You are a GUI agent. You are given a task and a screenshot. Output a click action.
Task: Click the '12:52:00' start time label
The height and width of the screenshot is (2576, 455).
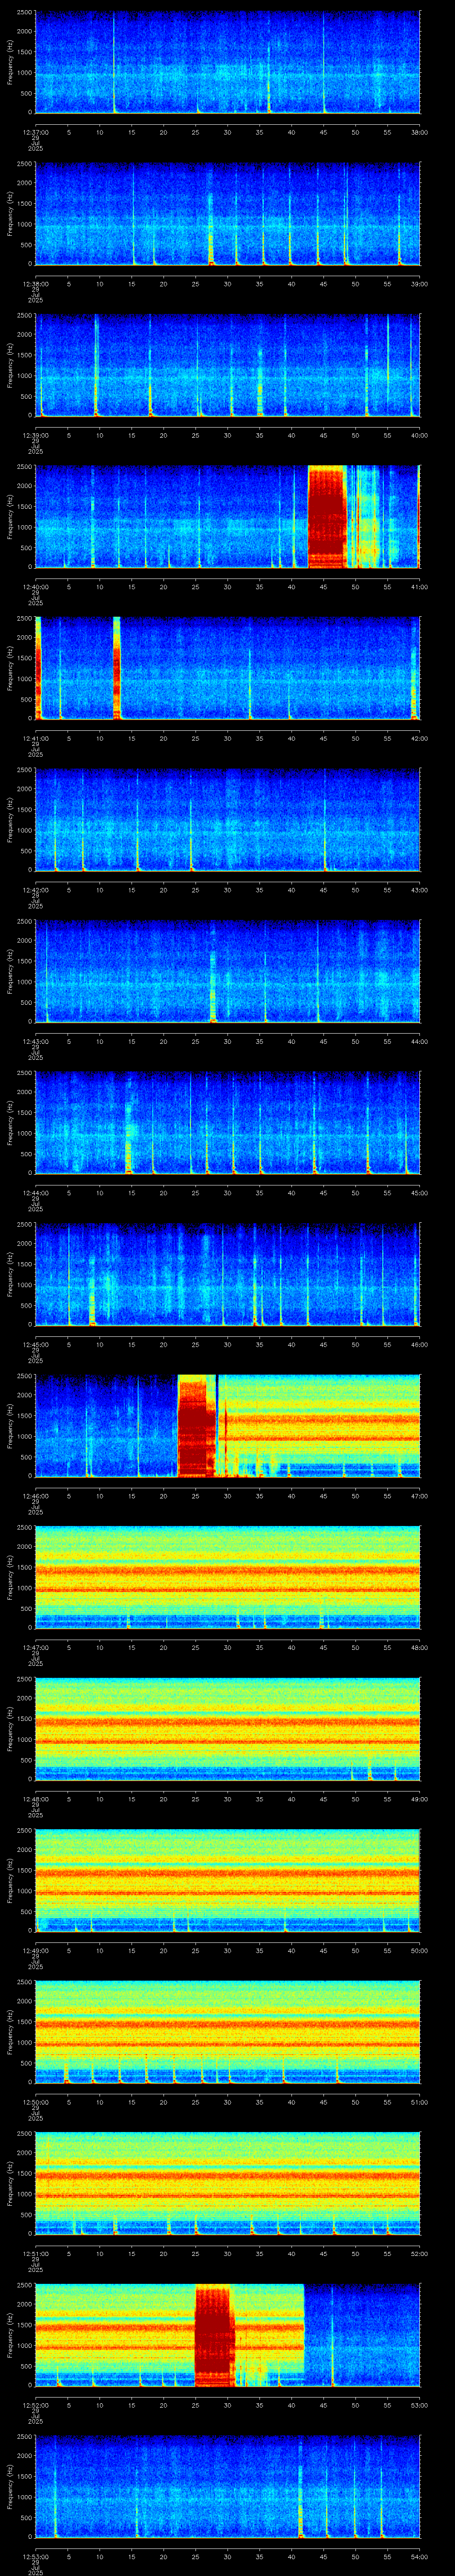(x=35, y=2404)
